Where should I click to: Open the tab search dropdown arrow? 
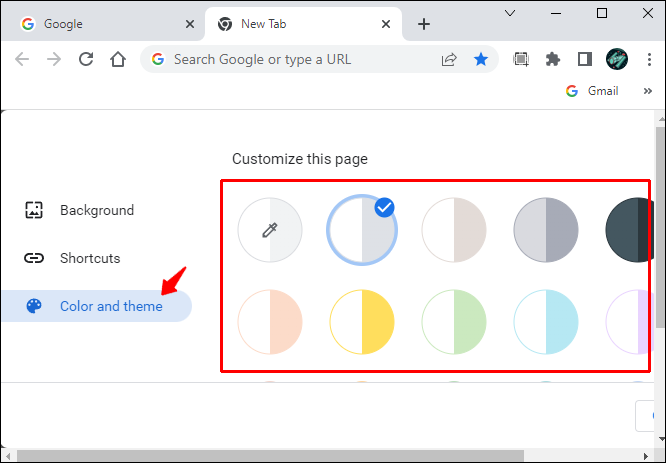tap(510, 13)
